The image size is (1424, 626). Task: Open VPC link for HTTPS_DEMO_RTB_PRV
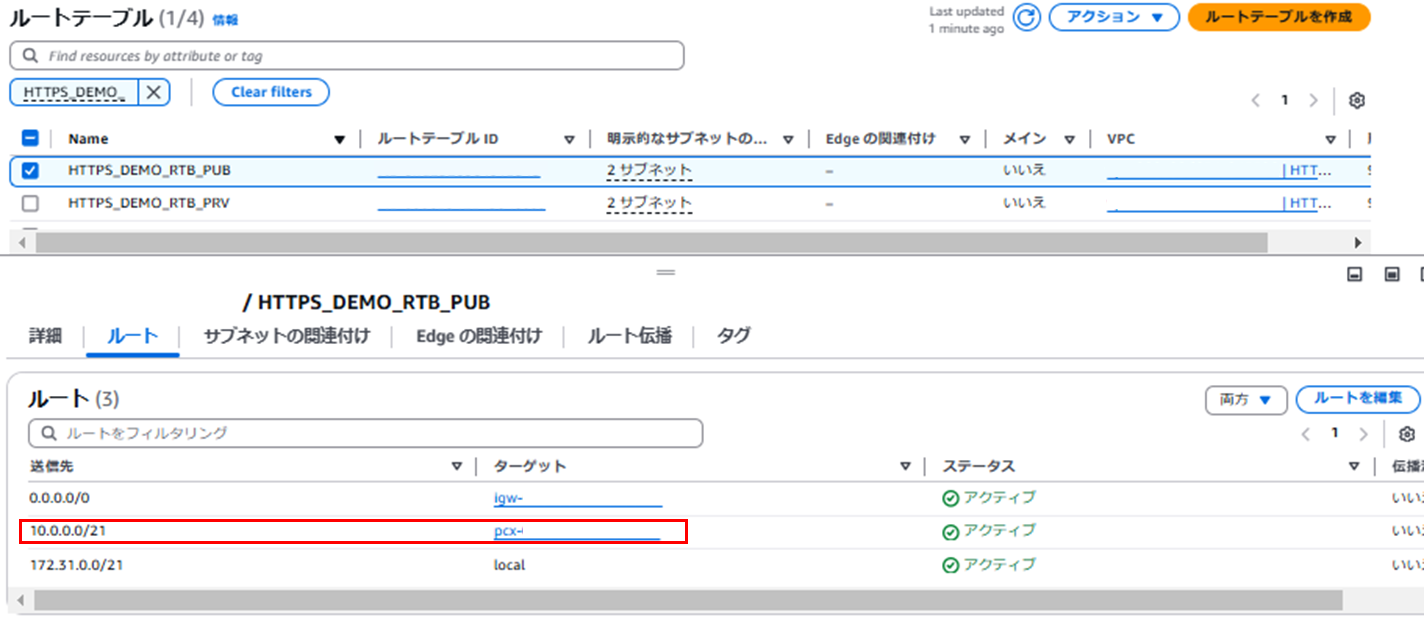pyautogui.click(x=1219, y=203)
